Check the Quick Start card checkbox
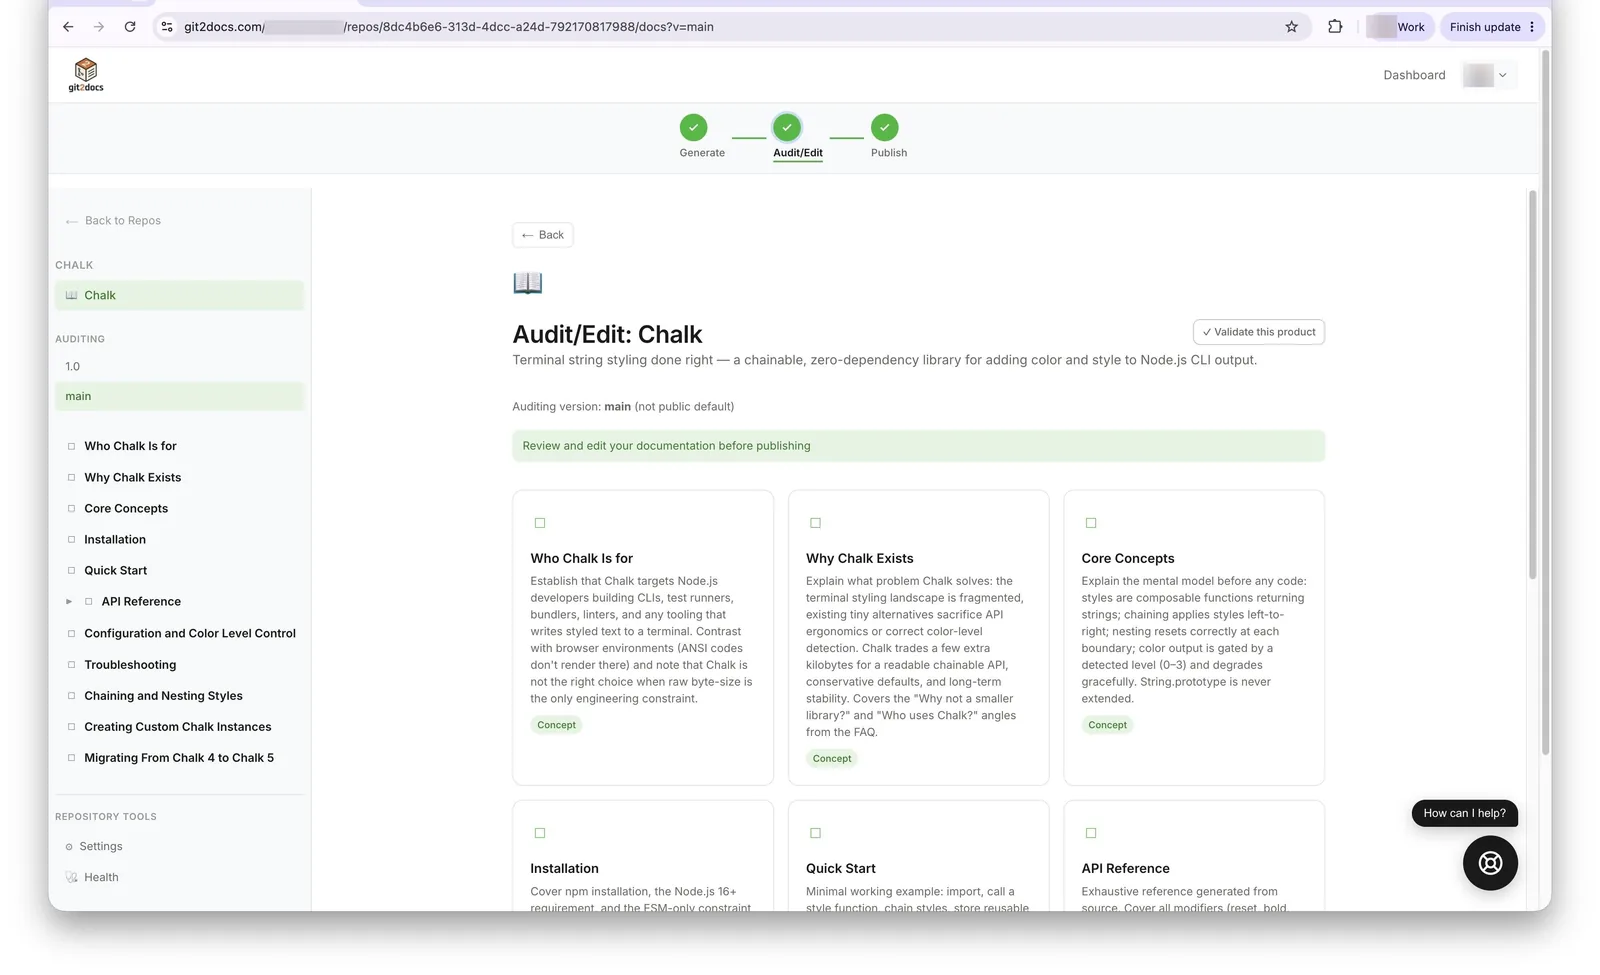Screen dimensions: 1600x975 815,833
